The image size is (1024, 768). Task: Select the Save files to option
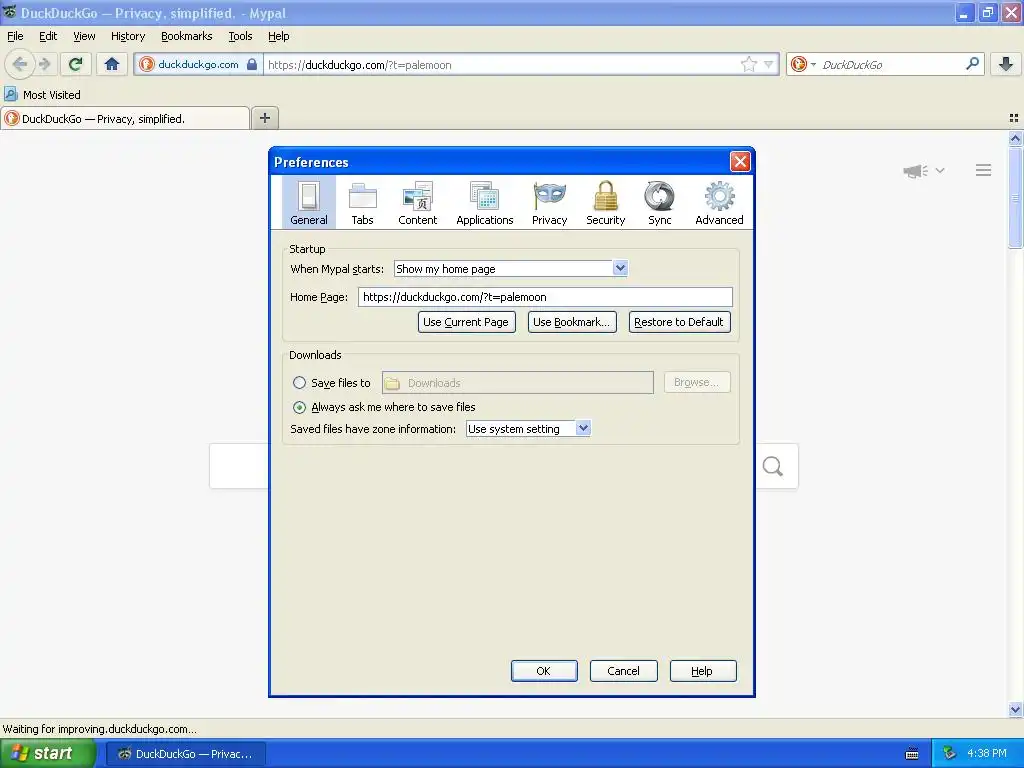click(299, 383)
